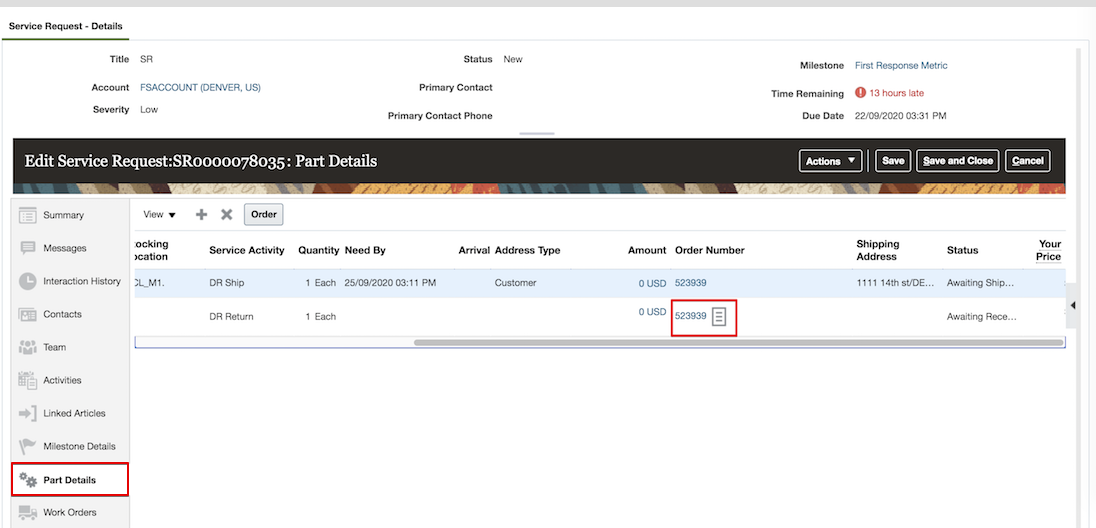This screenshot has height=528, width=1096.
Task: Expand the right side panel arrow
Action: tap(1072, 304)
